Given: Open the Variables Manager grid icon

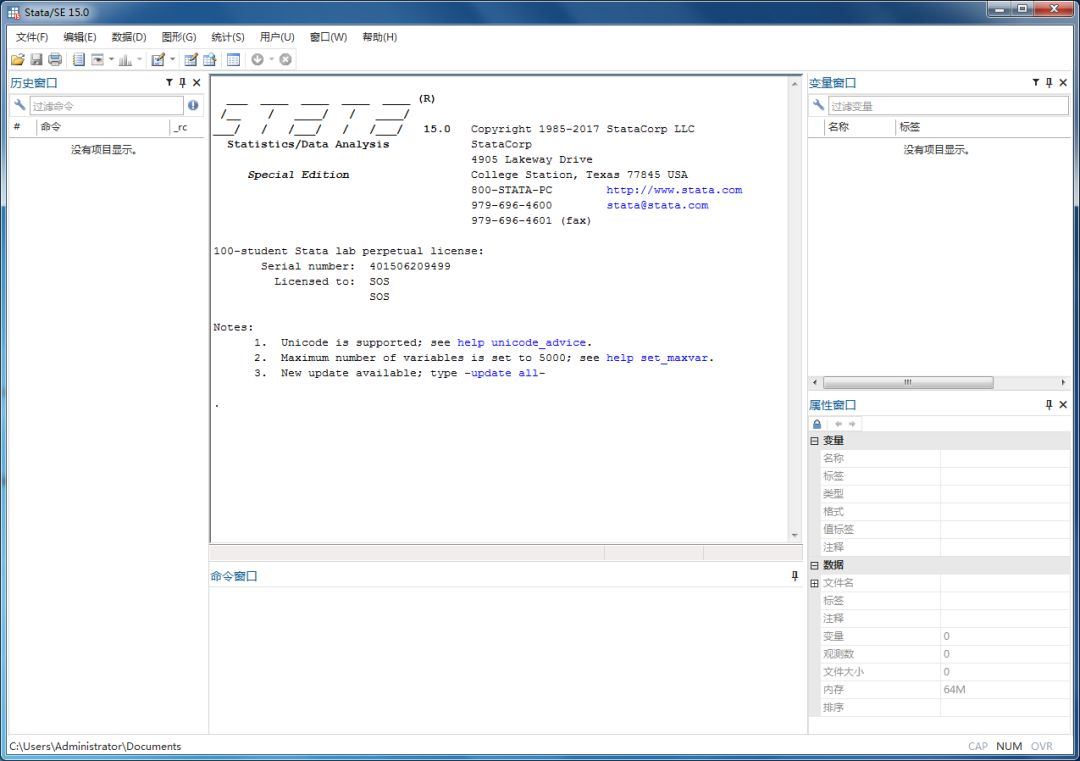Looking at the screenshot, I should (233, 60).
